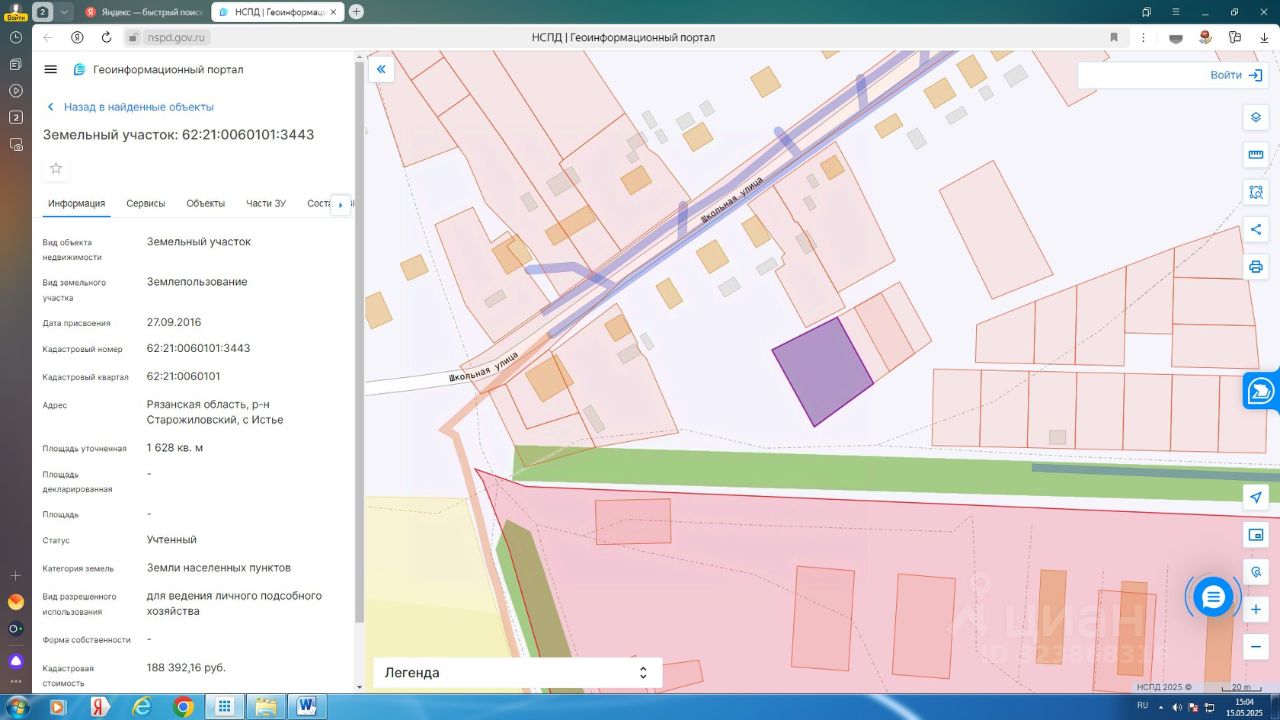Click the highlighted purple land parcel
Viewport: 1280px width, 720px height.
pyautogui.click(x=822, y=373)
